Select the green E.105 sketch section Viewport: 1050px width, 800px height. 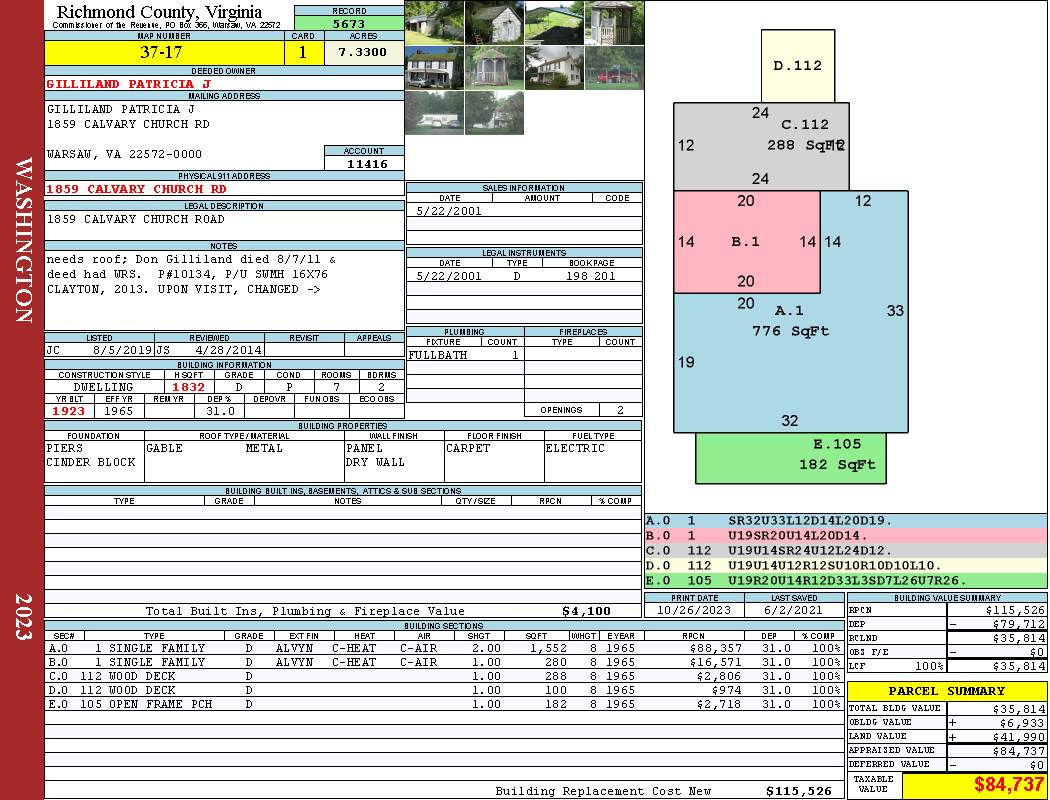coord(791,458)
